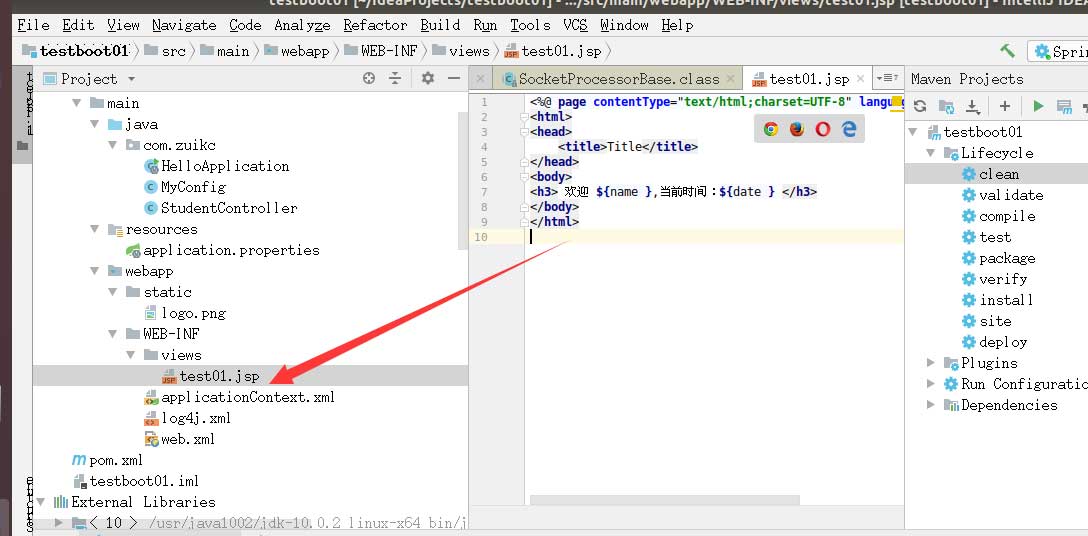
Task: Open the page in Chrome browser icon
Action: tap(770, 128)
